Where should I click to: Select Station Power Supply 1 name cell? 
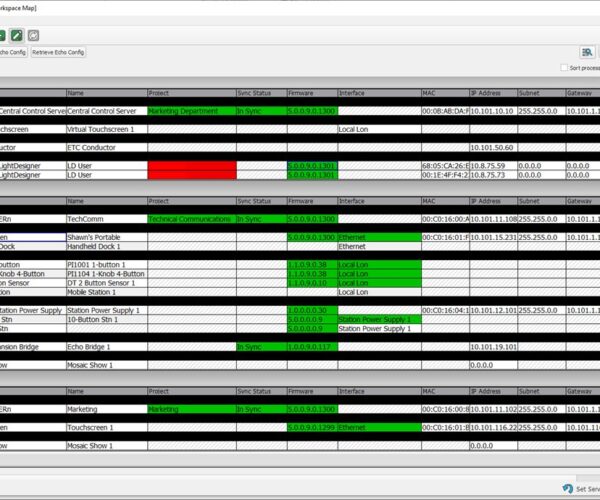point(105,310)
